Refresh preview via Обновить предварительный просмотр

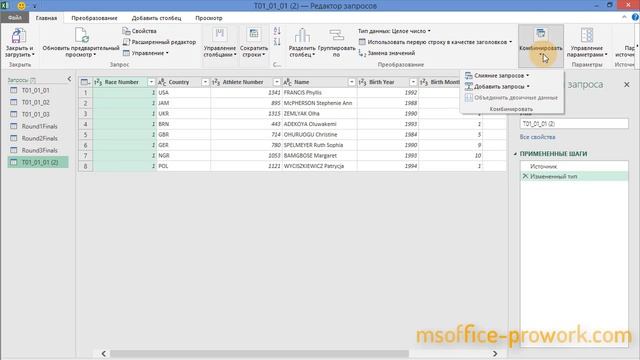pos(81,42)
